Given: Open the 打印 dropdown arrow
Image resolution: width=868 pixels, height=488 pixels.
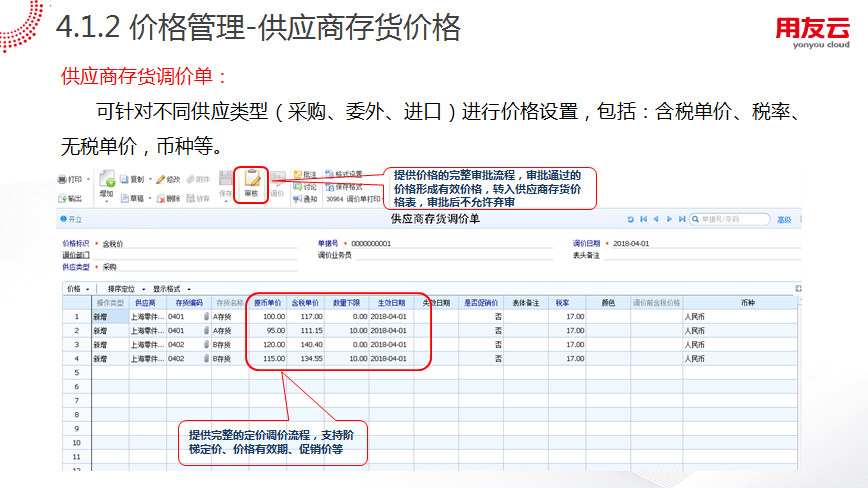Looking at the screenshot, I should click(88, 179).
